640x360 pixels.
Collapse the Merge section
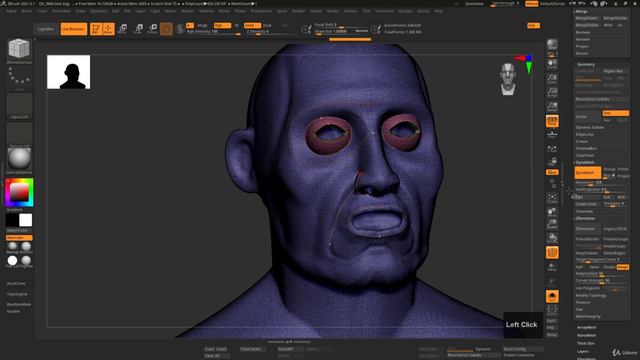click(x=581, y=11)
